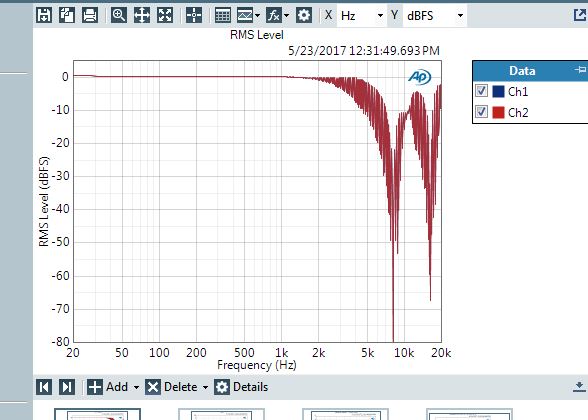Open the Details settings button
Image resolution: width=588 pixels, height=420 pixels.
coord(241,387)
